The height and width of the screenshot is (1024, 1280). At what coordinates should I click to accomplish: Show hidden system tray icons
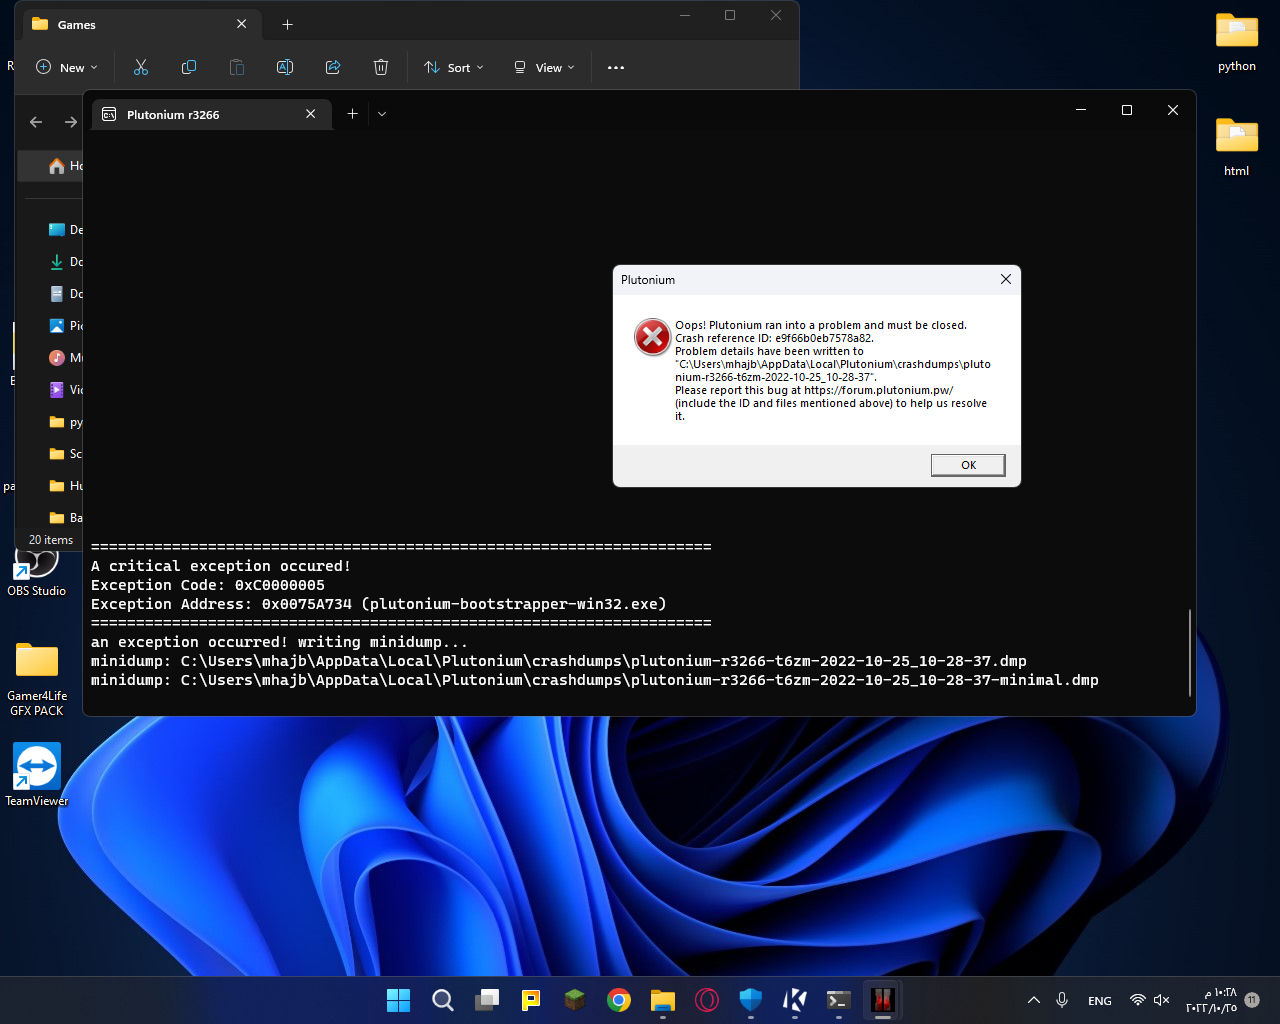click(1034, 1000)
